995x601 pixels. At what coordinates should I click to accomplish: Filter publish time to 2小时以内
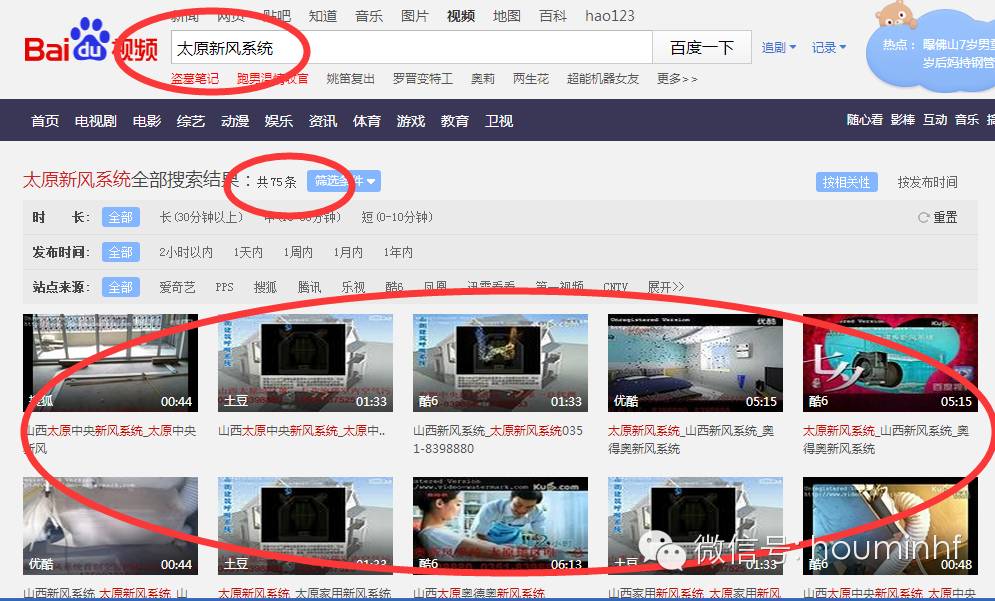point(186,252)
